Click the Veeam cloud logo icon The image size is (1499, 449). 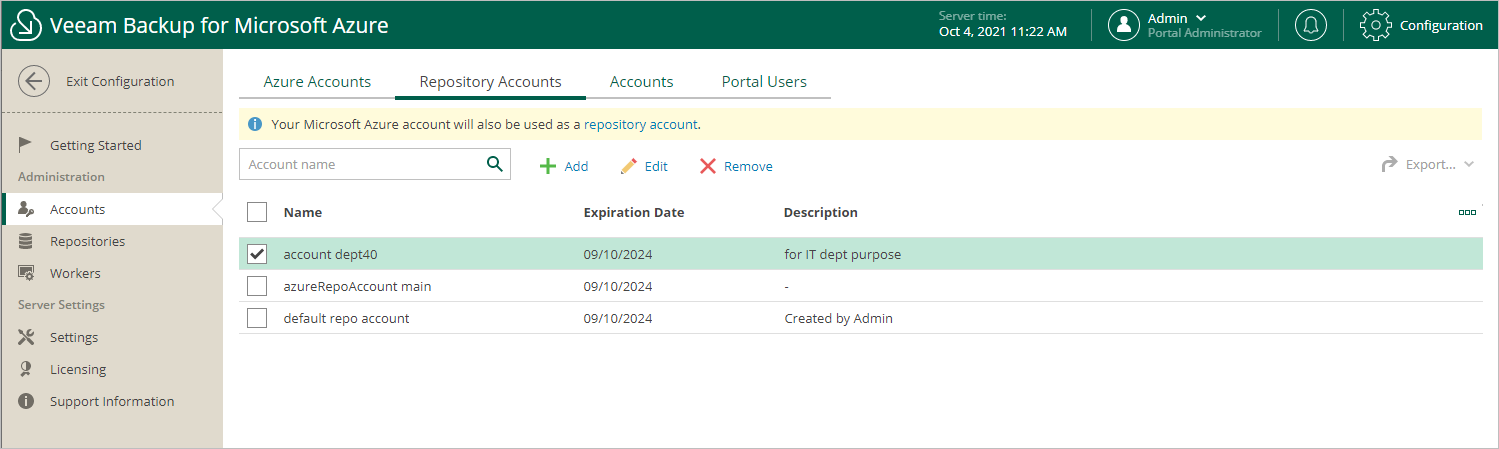[x=26, y=25]
